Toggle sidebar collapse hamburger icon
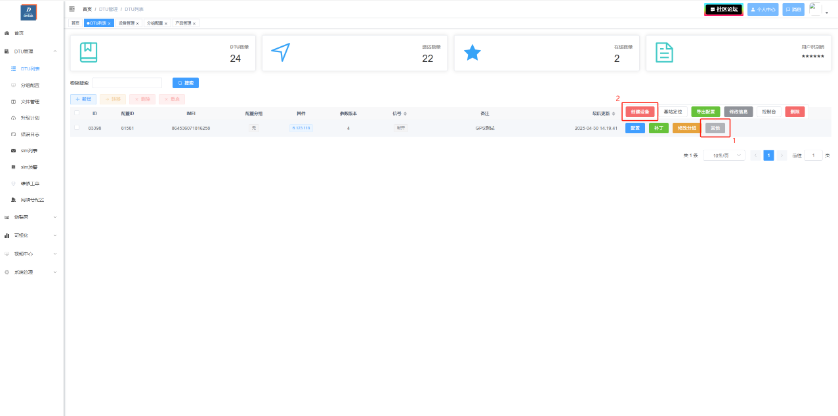Screen dimensions: 838x416 coord(72,9)
